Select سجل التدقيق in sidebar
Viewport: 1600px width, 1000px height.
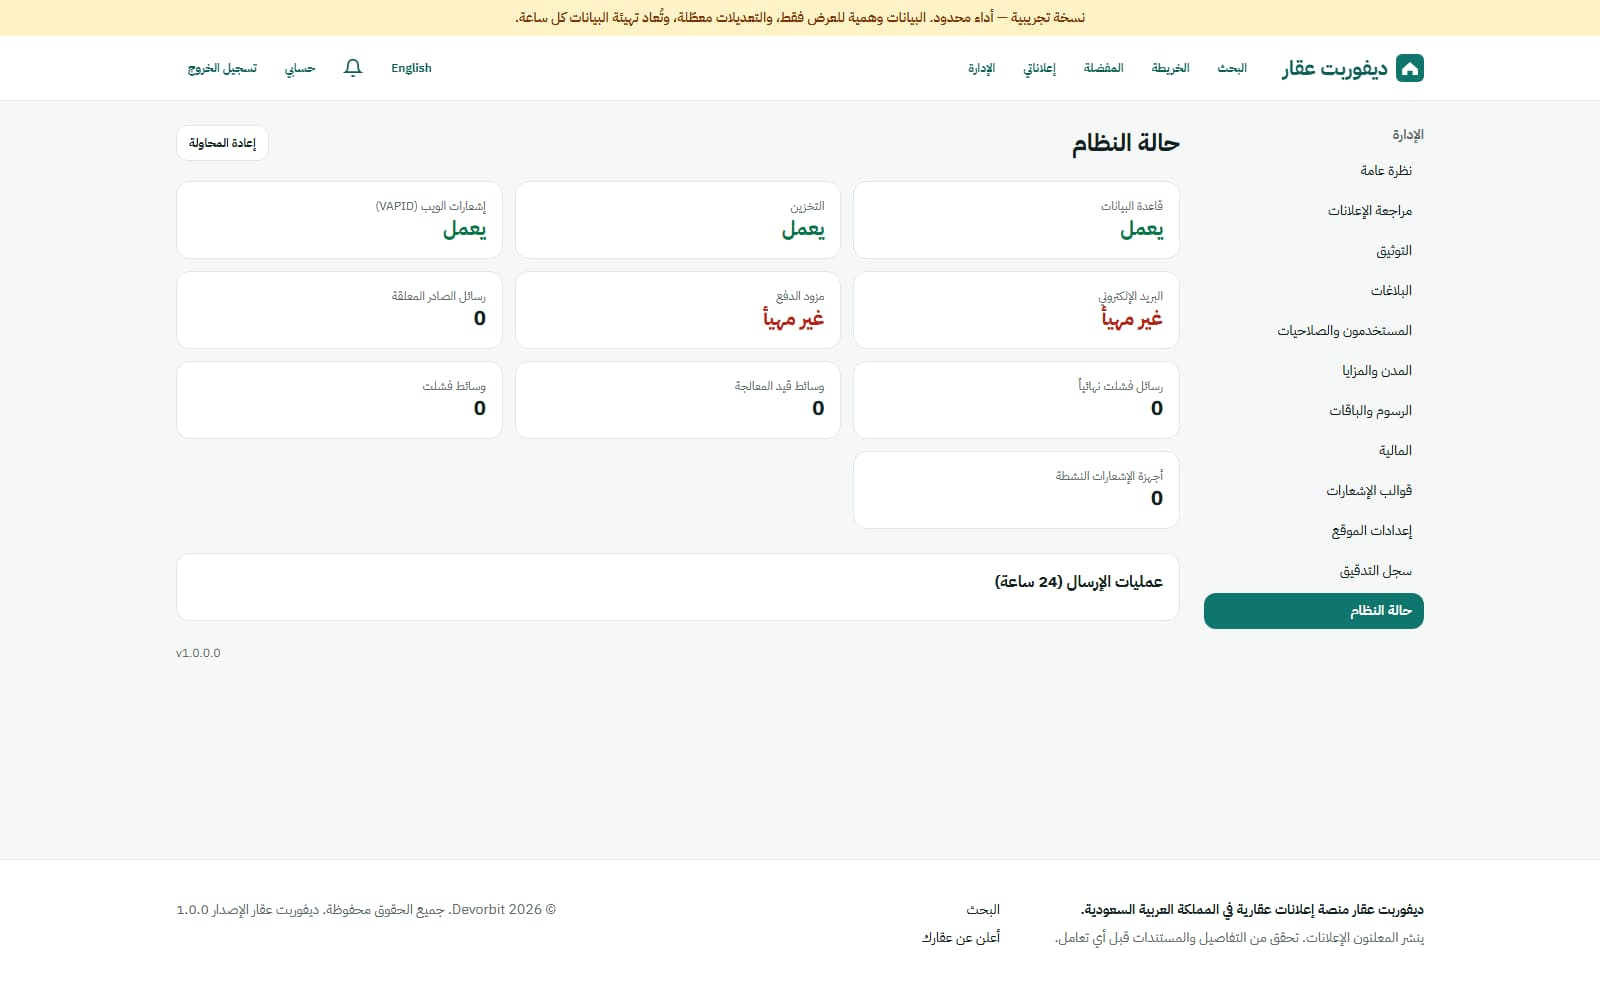coord(1314,571)
